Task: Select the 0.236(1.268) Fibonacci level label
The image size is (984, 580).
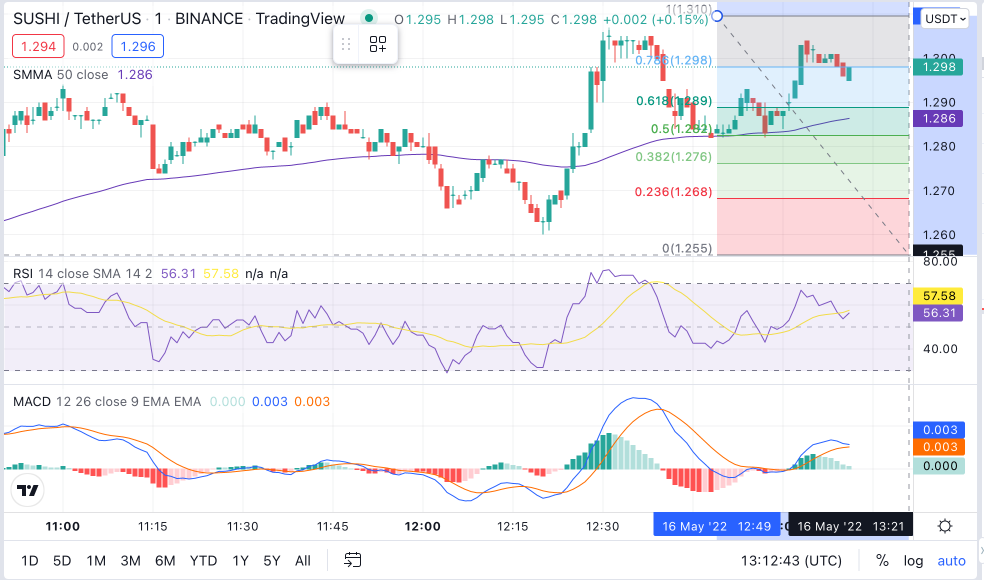Action: [673, 191]
